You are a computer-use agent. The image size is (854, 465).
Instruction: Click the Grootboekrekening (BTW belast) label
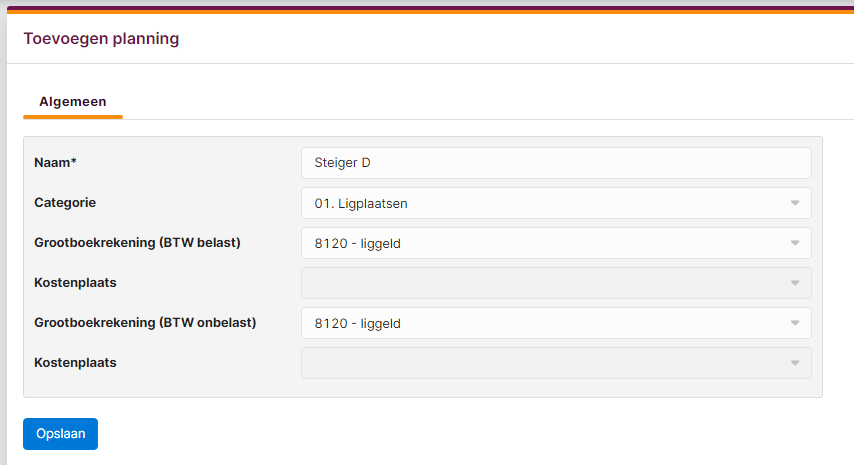point(137,243)
